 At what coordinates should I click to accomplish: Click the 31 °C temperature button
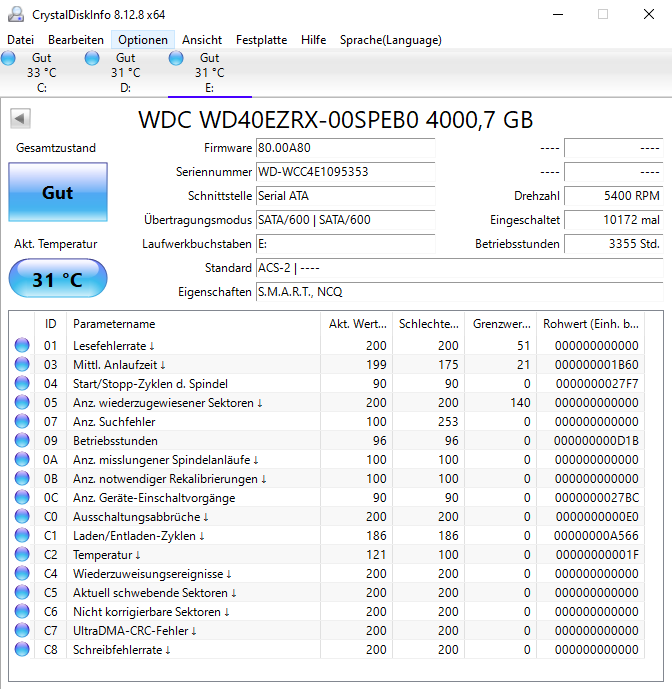(x=58, y=279)
